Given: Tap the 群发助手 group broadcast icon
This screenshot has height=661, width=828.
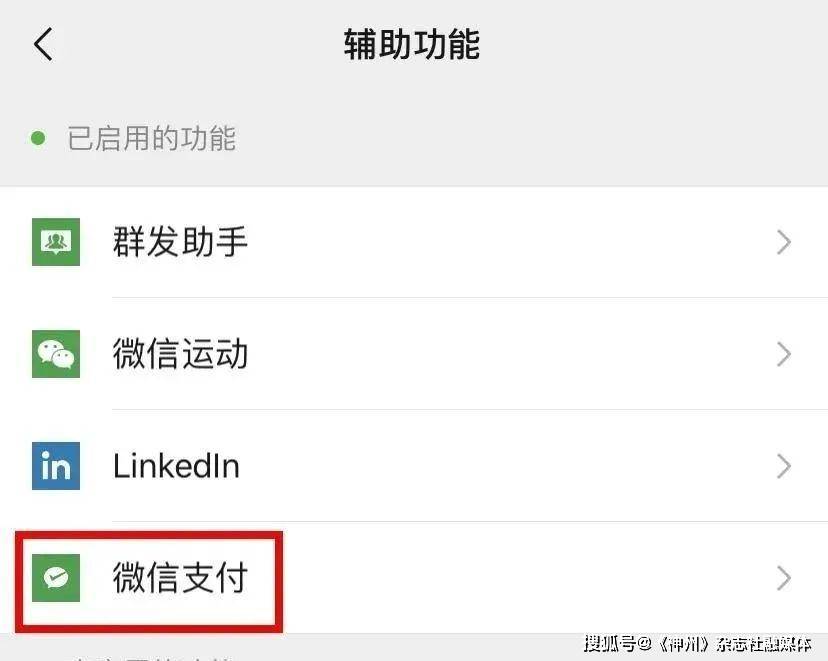Looking at the screenshot, I should 56,242.
